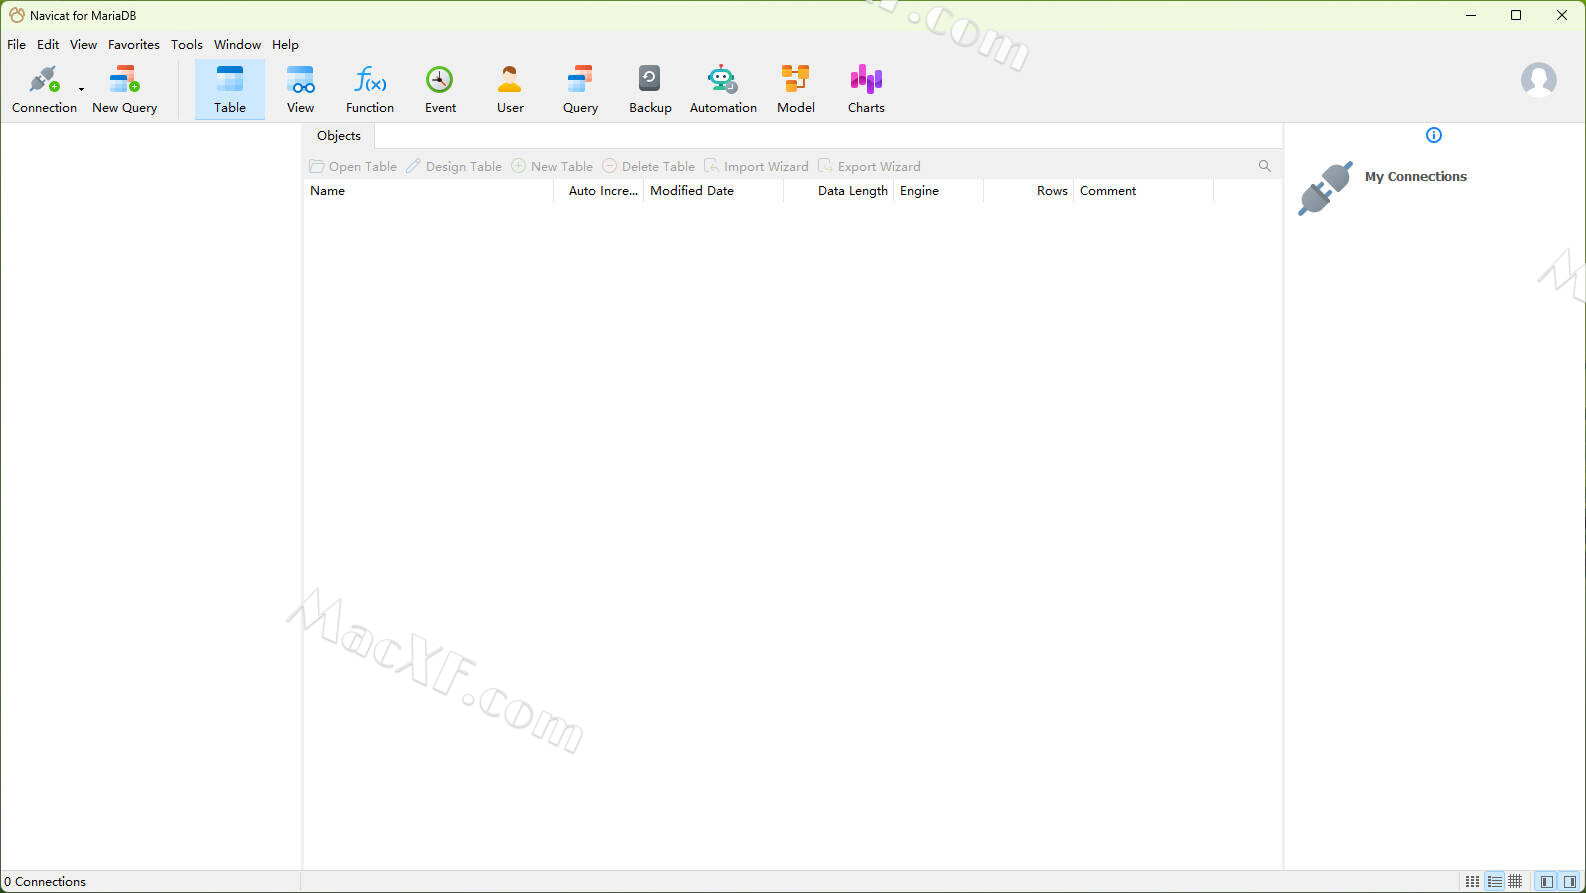Select the View objects icon
This screenshot has height=893, width=1586.
300,80
